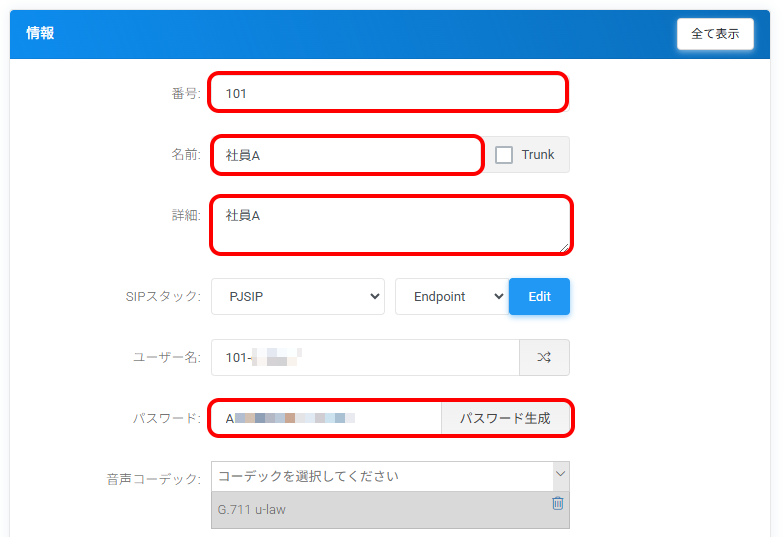Delete the G.711 u-law codec with trash icon
Screen dimensions: 784x537
[x=558, y=503]
